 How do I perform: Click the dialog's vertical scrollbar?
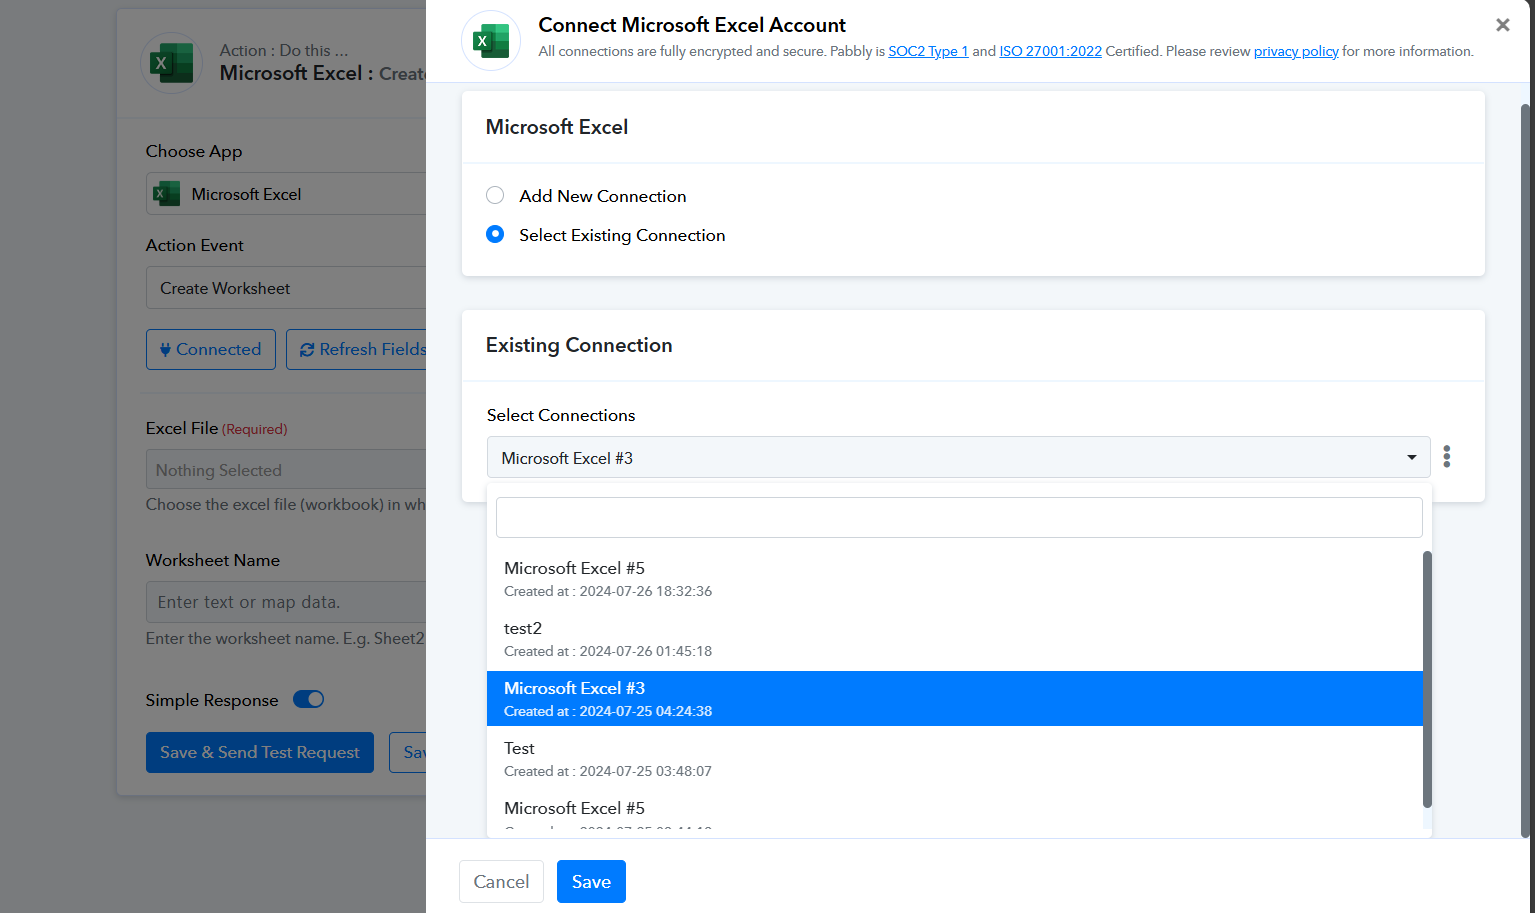(1526, 470)
